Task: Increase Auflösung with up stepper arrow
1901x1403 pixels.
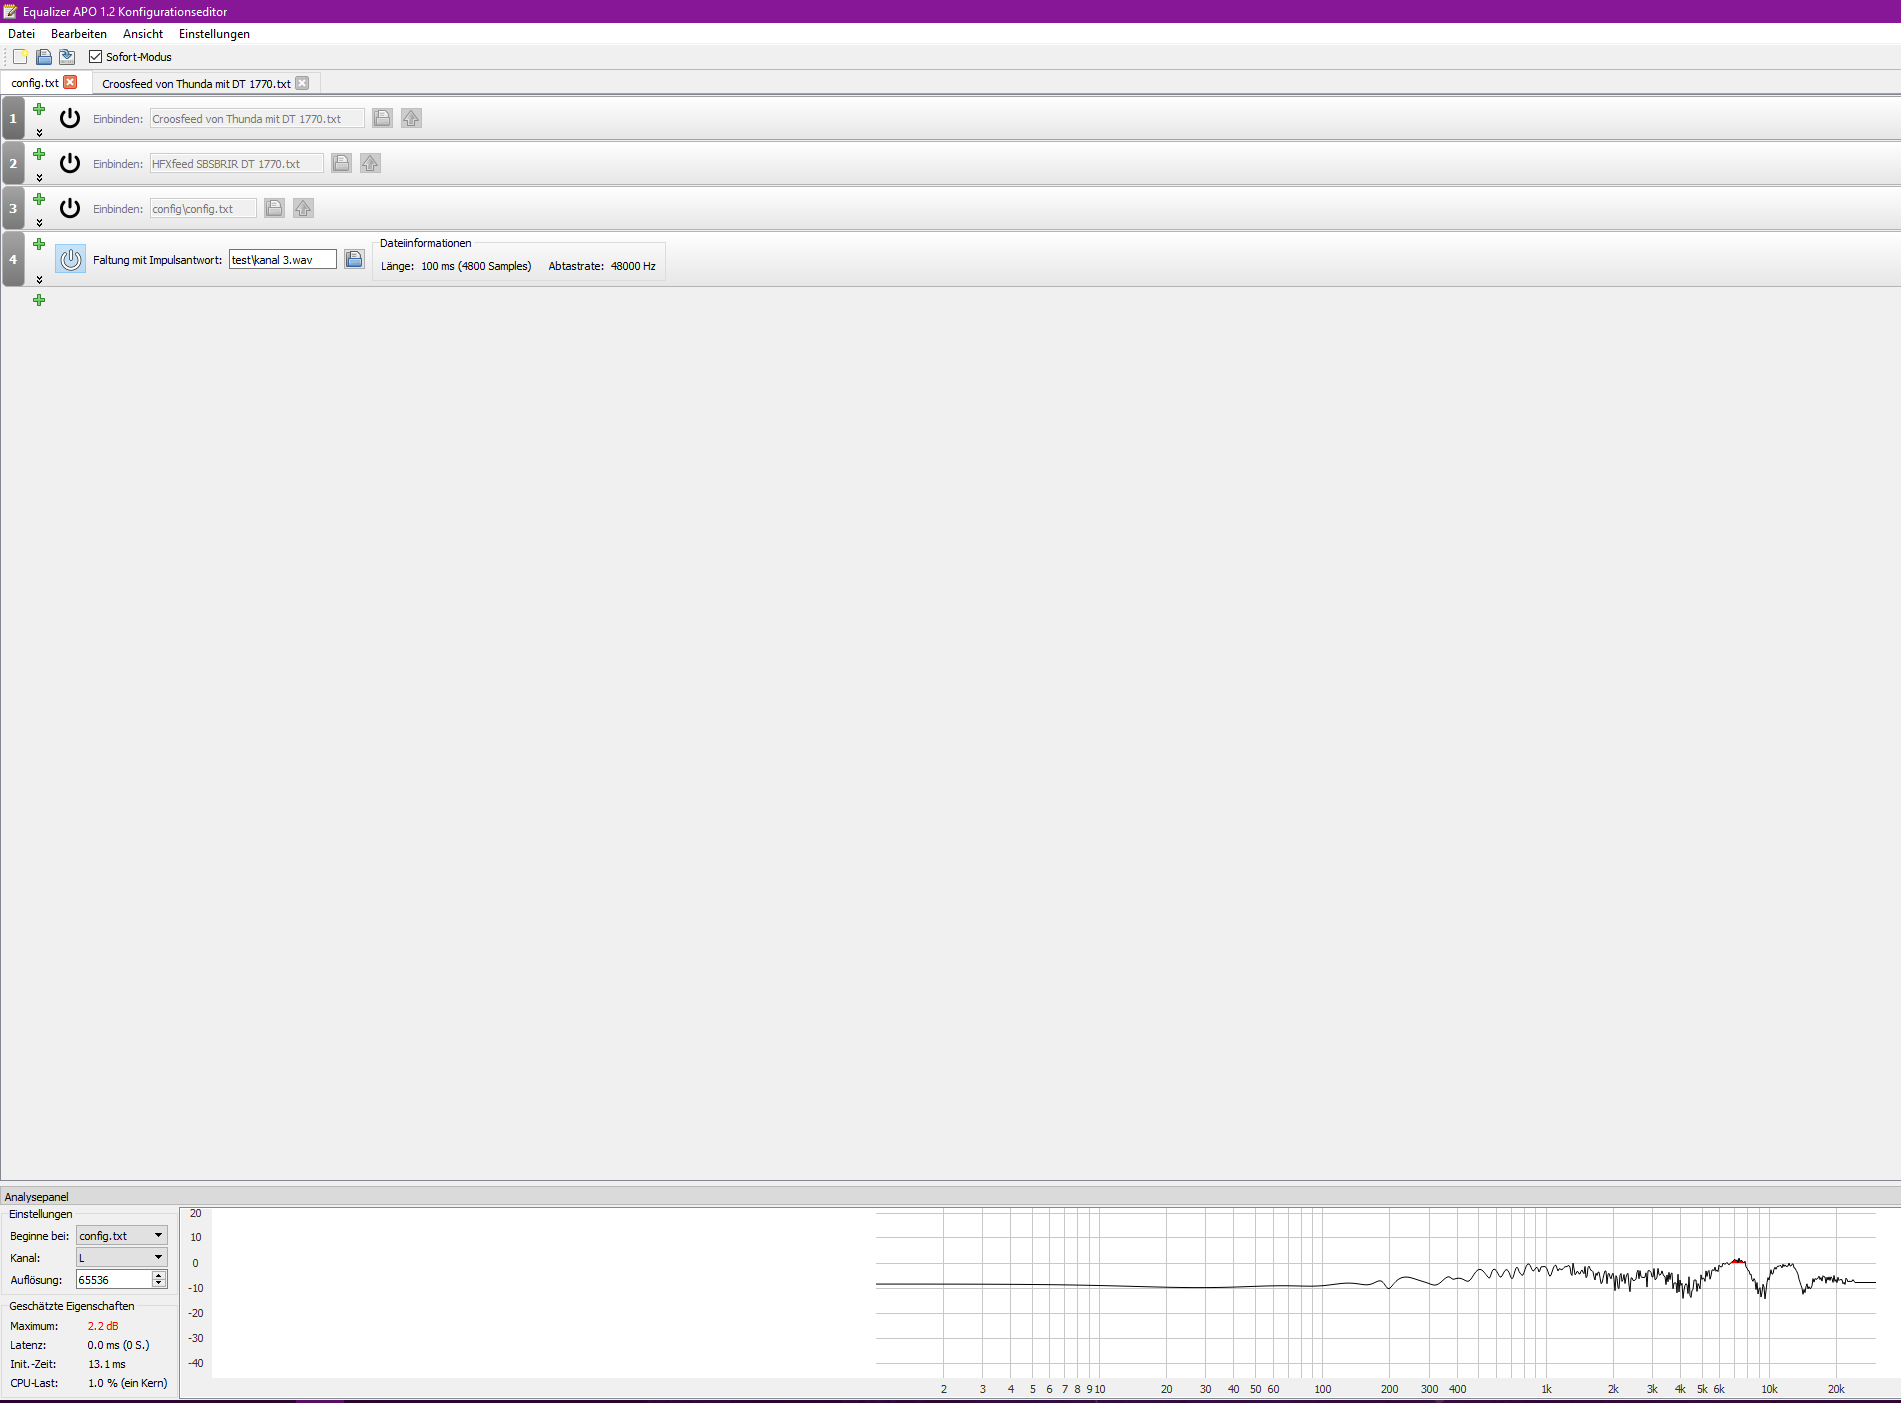Action: tap(158, 1276)
